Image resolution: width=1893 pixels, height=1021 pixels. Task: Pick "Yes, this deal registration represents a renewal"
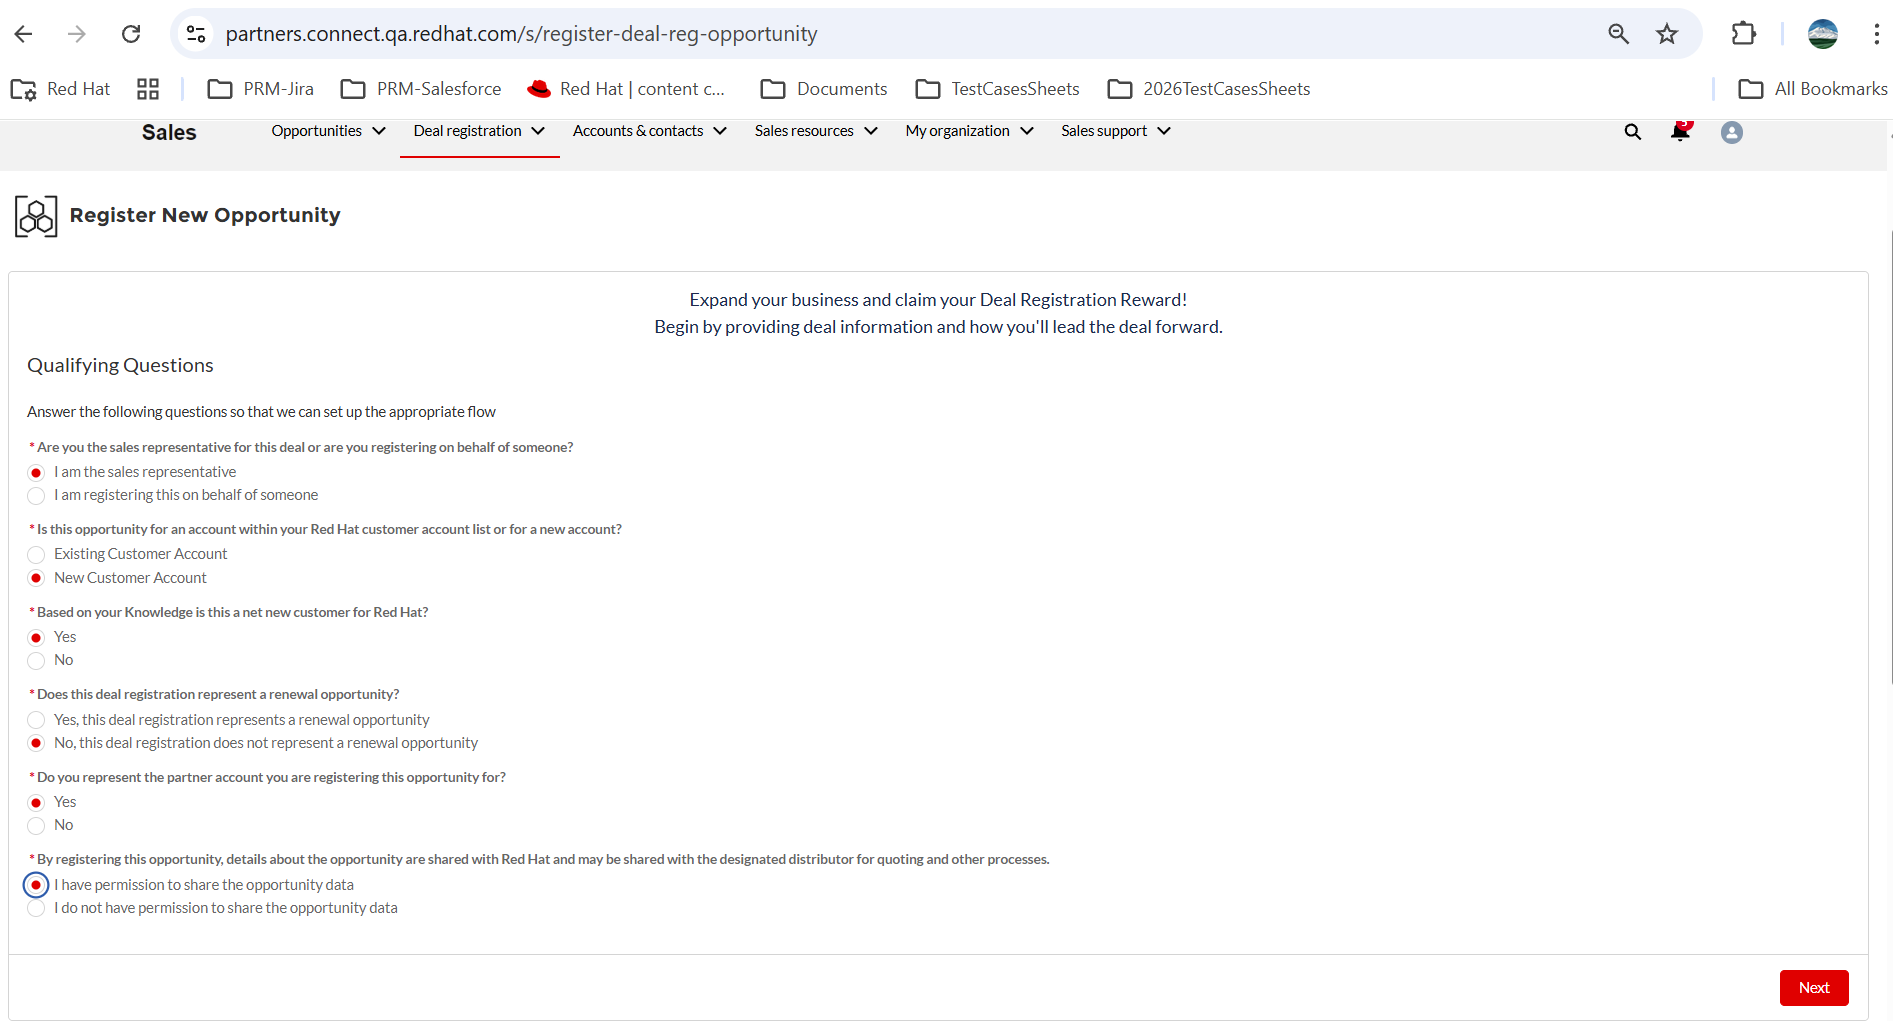[x=37, y=720]
